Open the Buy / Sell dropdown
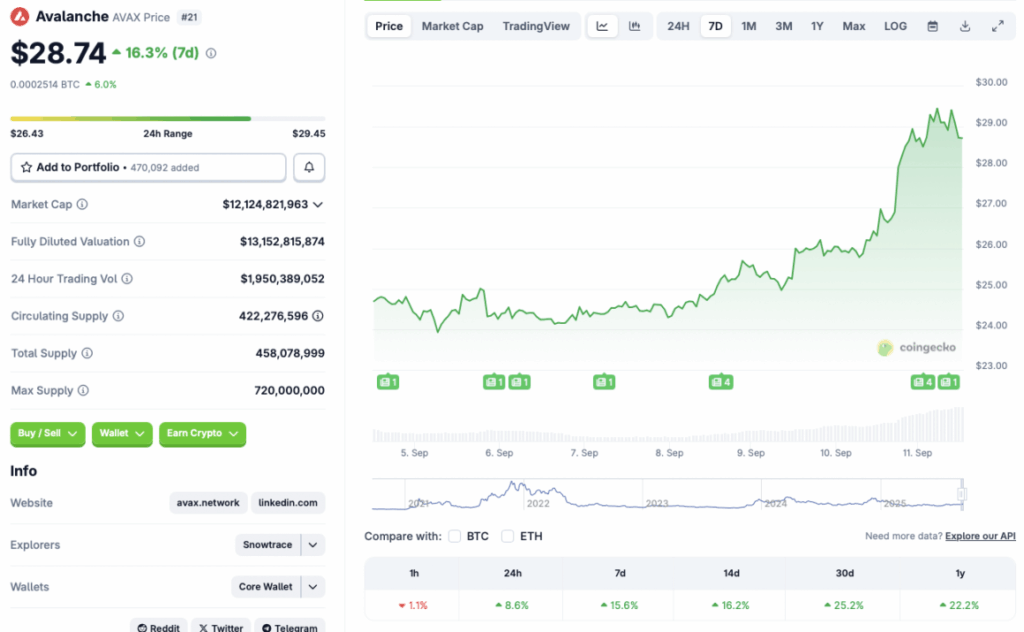The width and height of the screenshot is (1024, 632). pos(47,433)
